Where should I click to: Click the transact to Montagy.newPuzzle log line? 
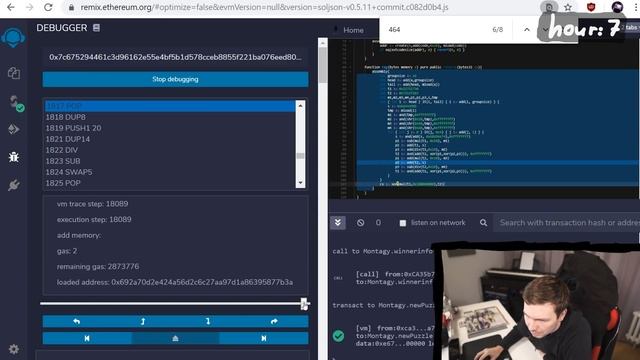pyautogui.click(x=383, y=305)
